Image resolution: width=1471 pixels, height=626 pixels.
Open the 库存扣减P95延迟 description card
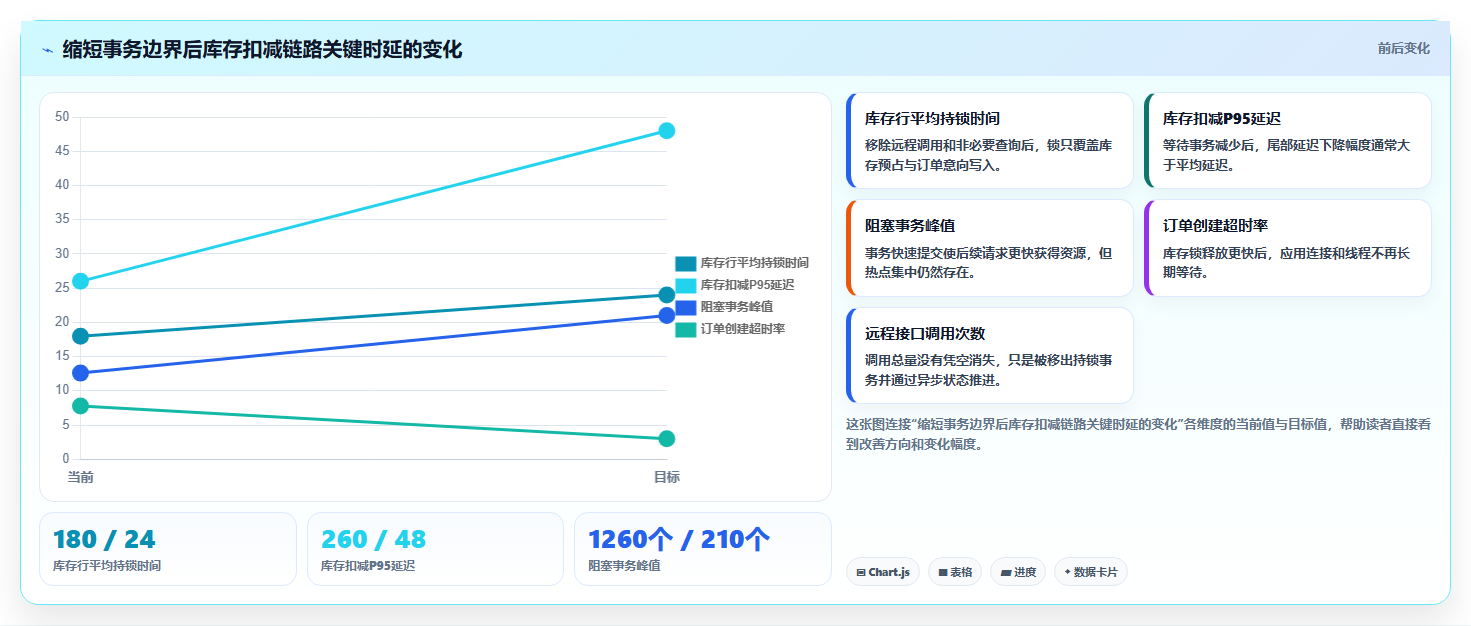click(1288, 141)
